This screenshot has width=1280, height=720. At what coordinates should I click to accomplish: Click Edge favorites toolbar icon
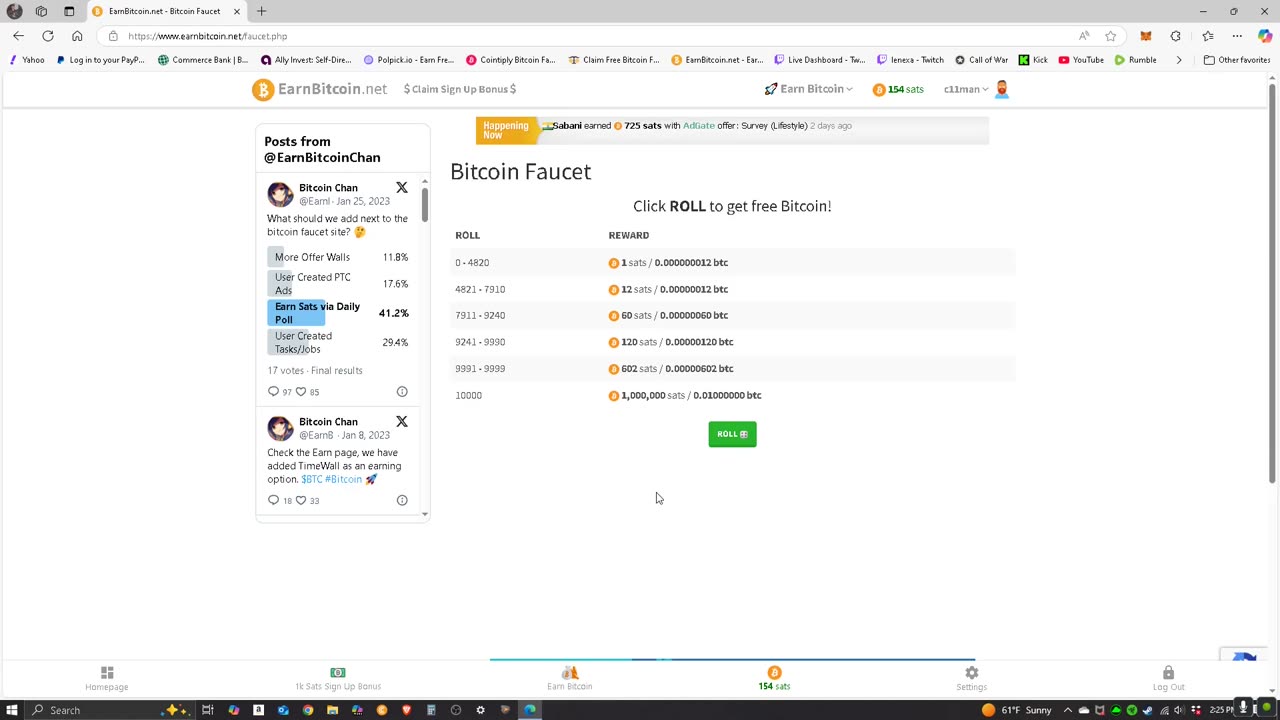click(x=1207, y=36)
